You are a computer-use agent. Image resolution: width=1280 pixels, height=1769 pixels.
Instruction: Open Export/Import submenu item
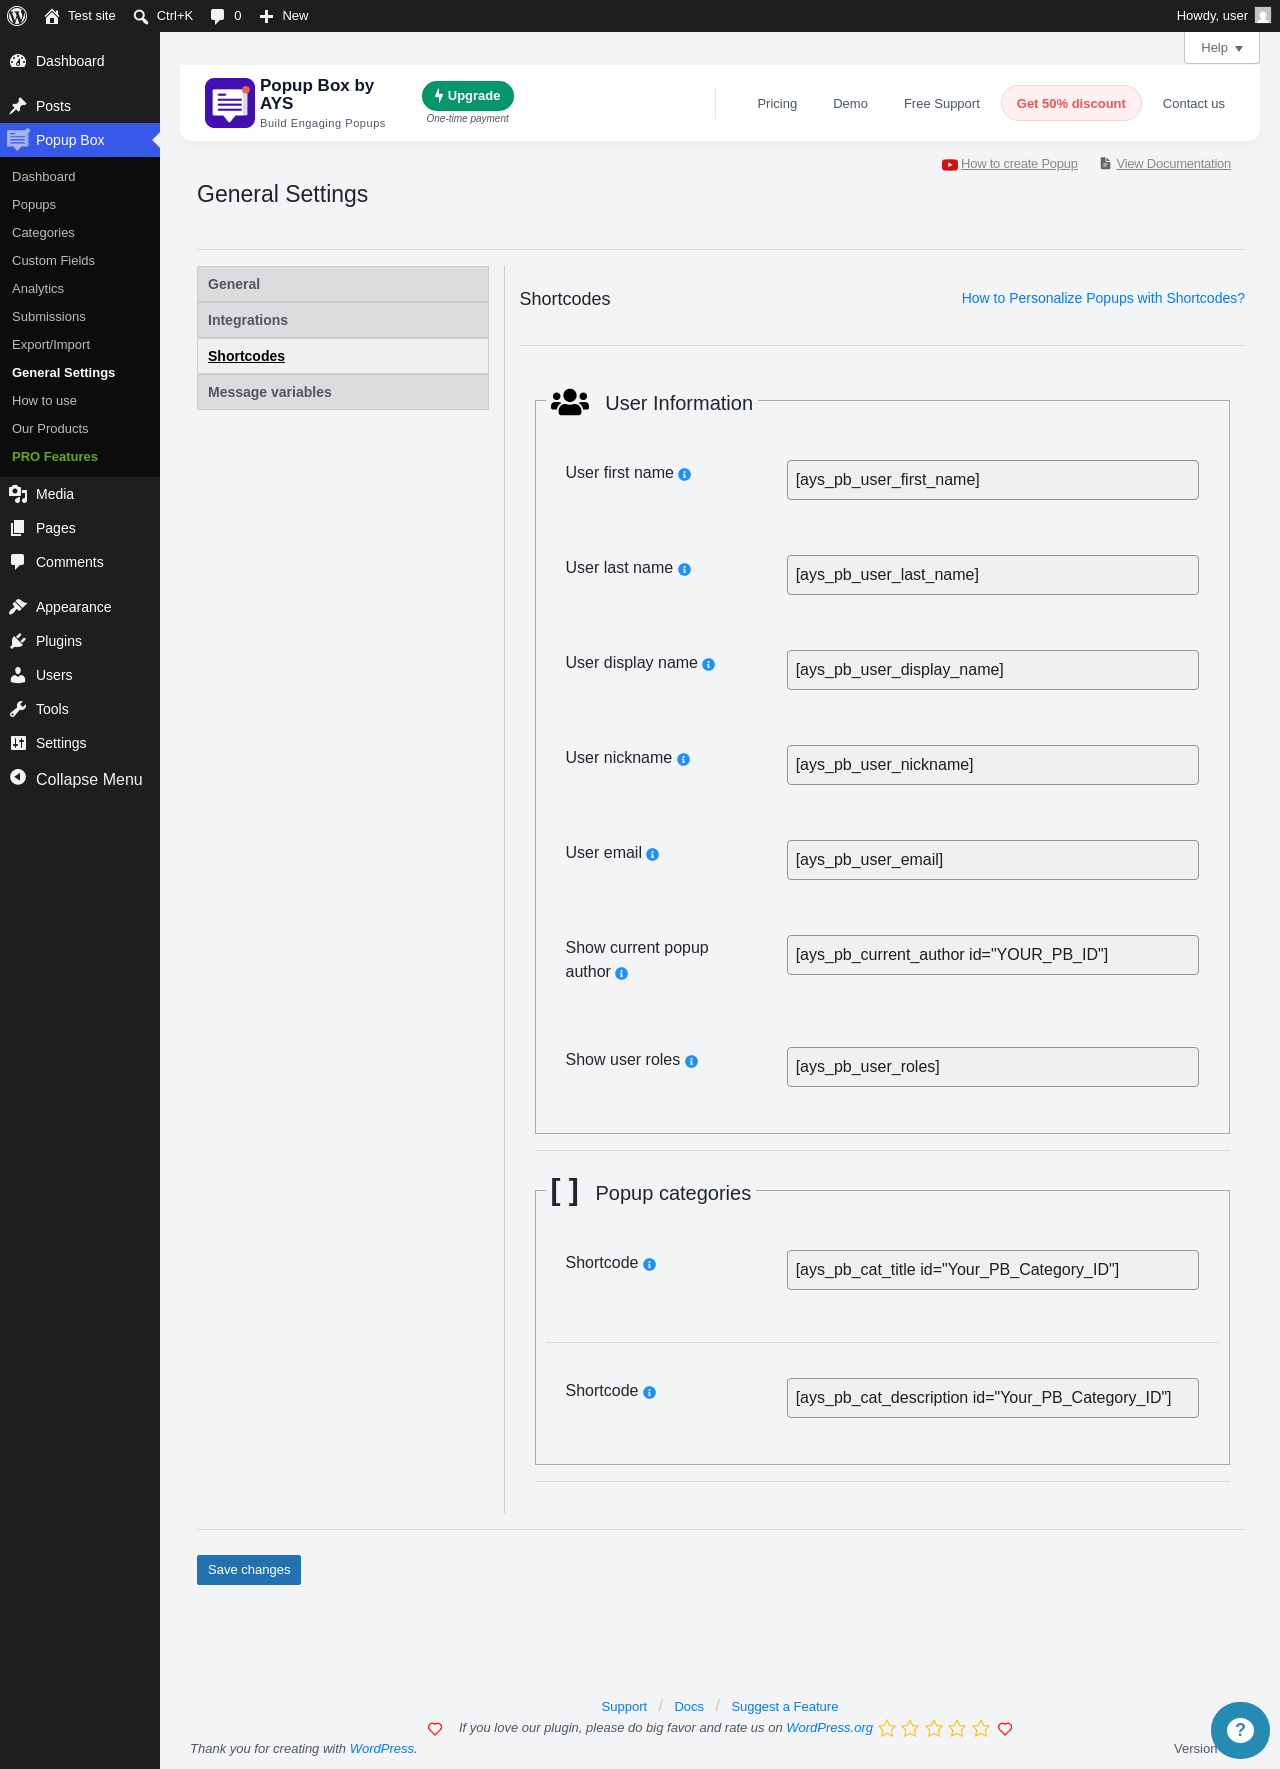(x=51, y=345)
